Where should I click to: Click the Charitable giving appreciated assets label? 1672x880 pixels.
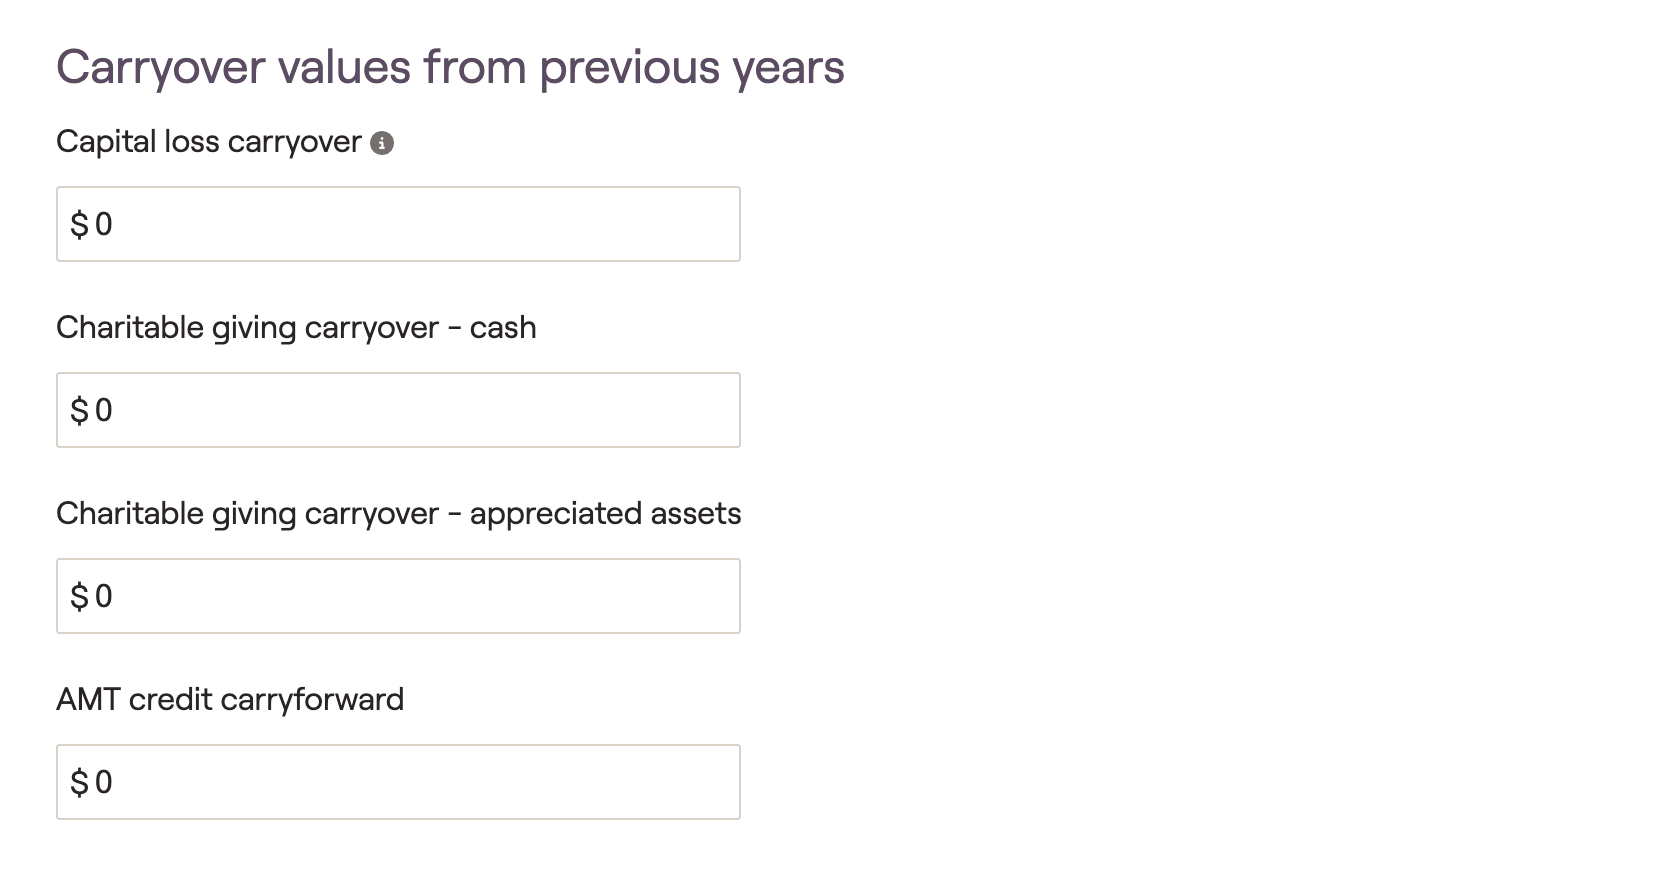pos(399,514)
